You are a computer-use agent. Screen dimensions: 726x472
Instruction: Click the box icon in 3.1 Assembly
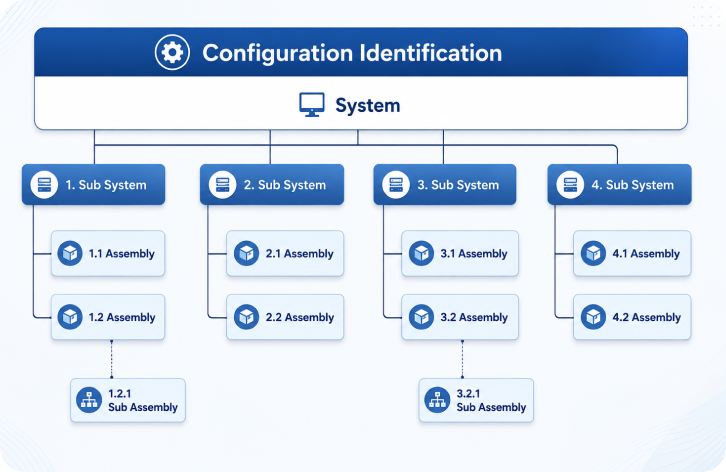point(421,253)
